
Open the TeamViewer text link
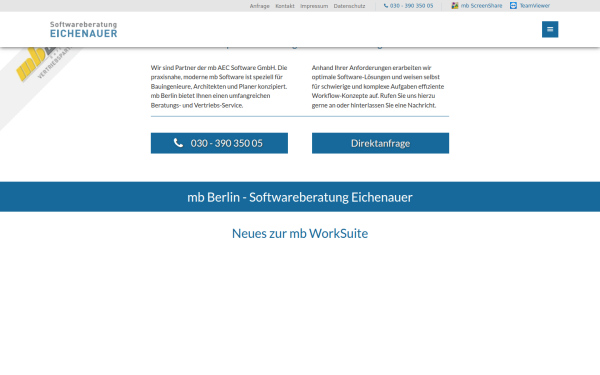pyautogui.click(x=535, y=6)
